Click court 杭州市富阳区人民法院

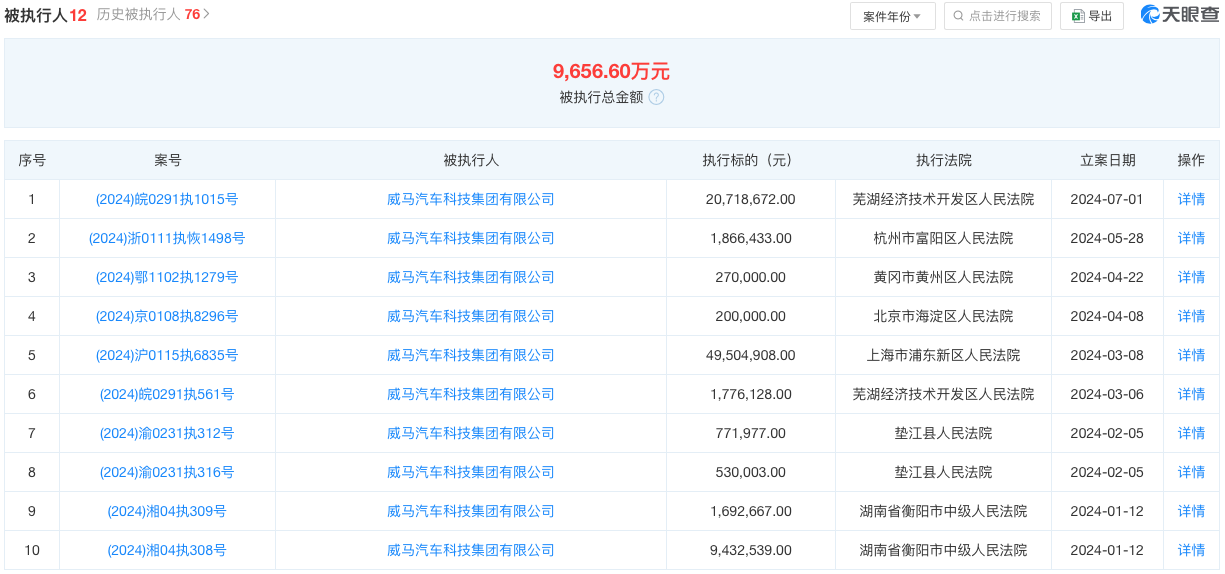click(943, 238)
